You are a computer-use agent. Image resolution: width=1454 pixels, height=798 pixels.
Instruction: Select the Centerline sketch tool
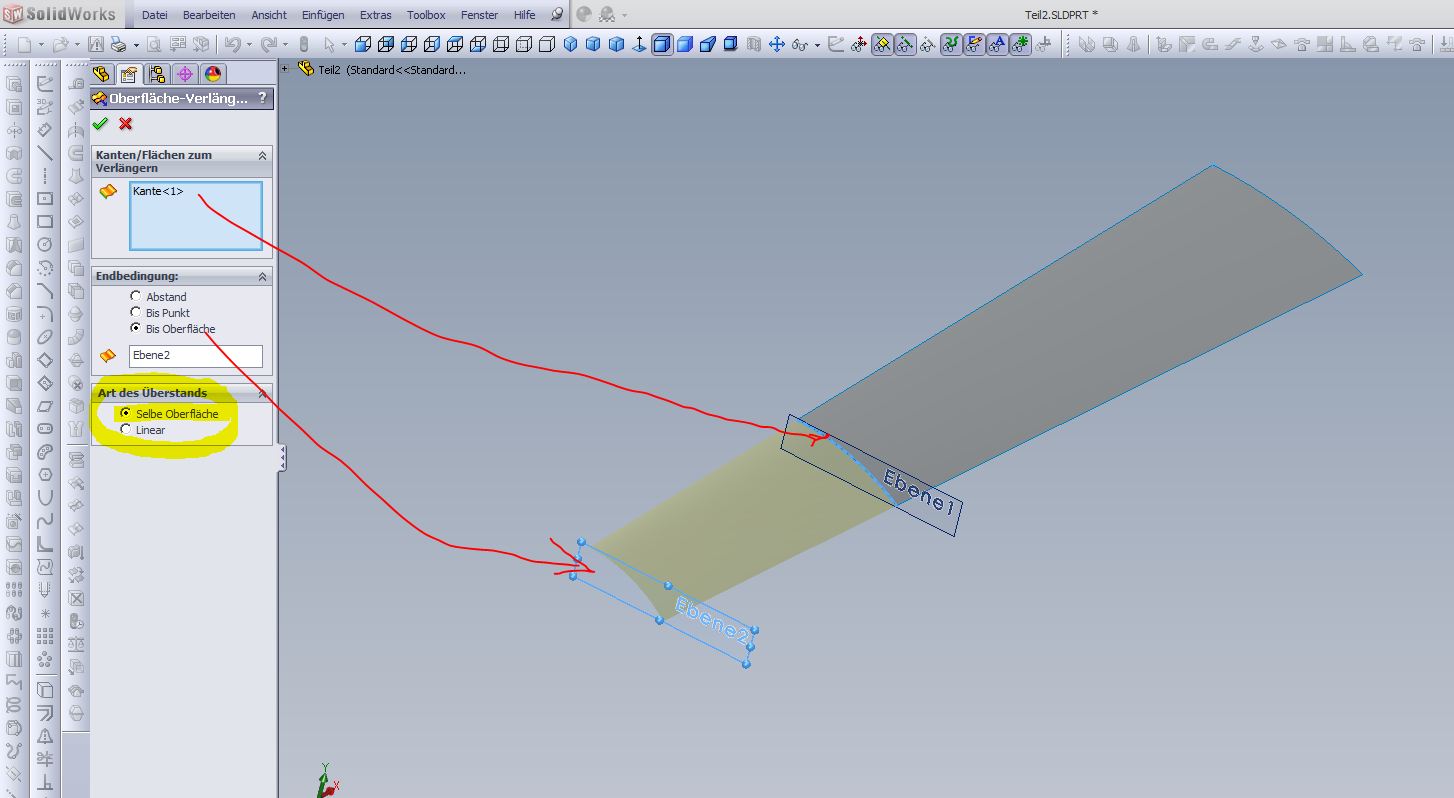click(45, 176)
